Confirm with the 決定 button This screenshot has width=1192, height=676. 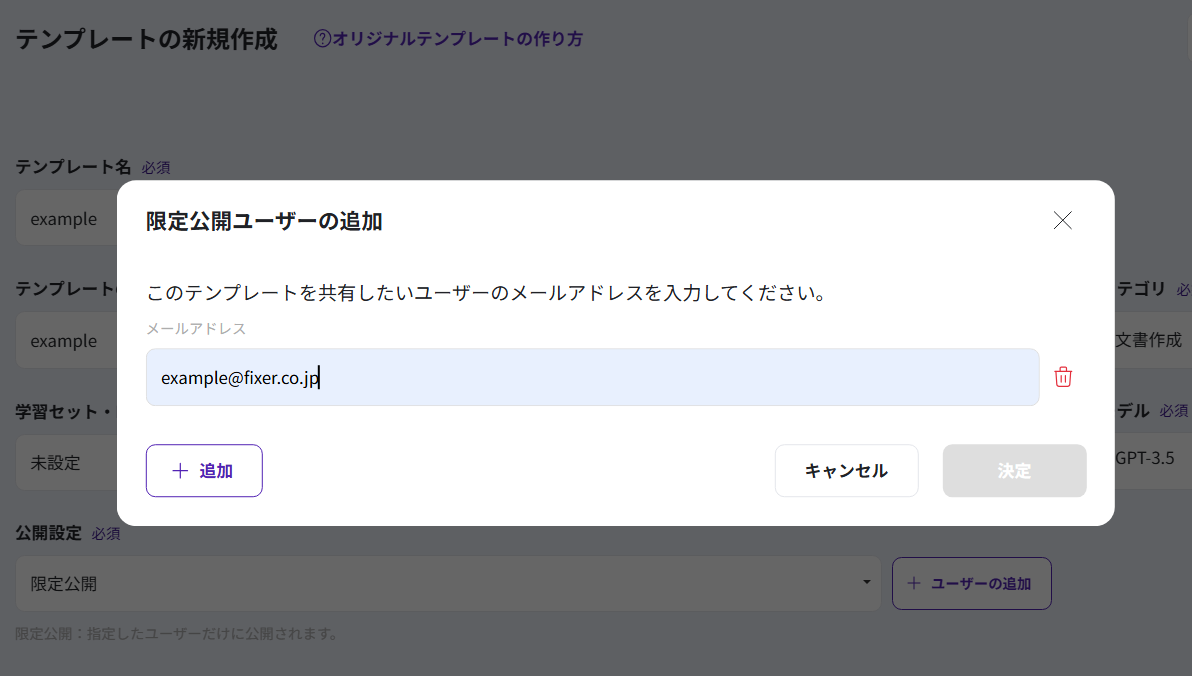tap(1014, 471)
